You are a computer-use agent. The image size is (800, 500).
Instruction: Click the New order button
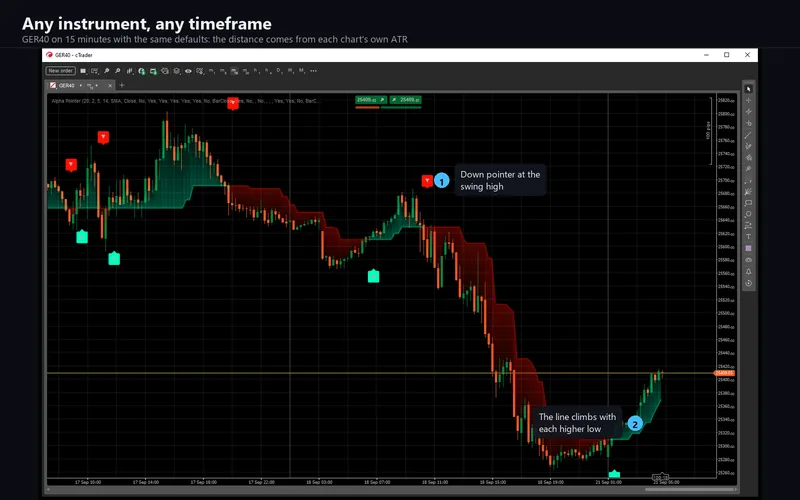coord(61,71)
